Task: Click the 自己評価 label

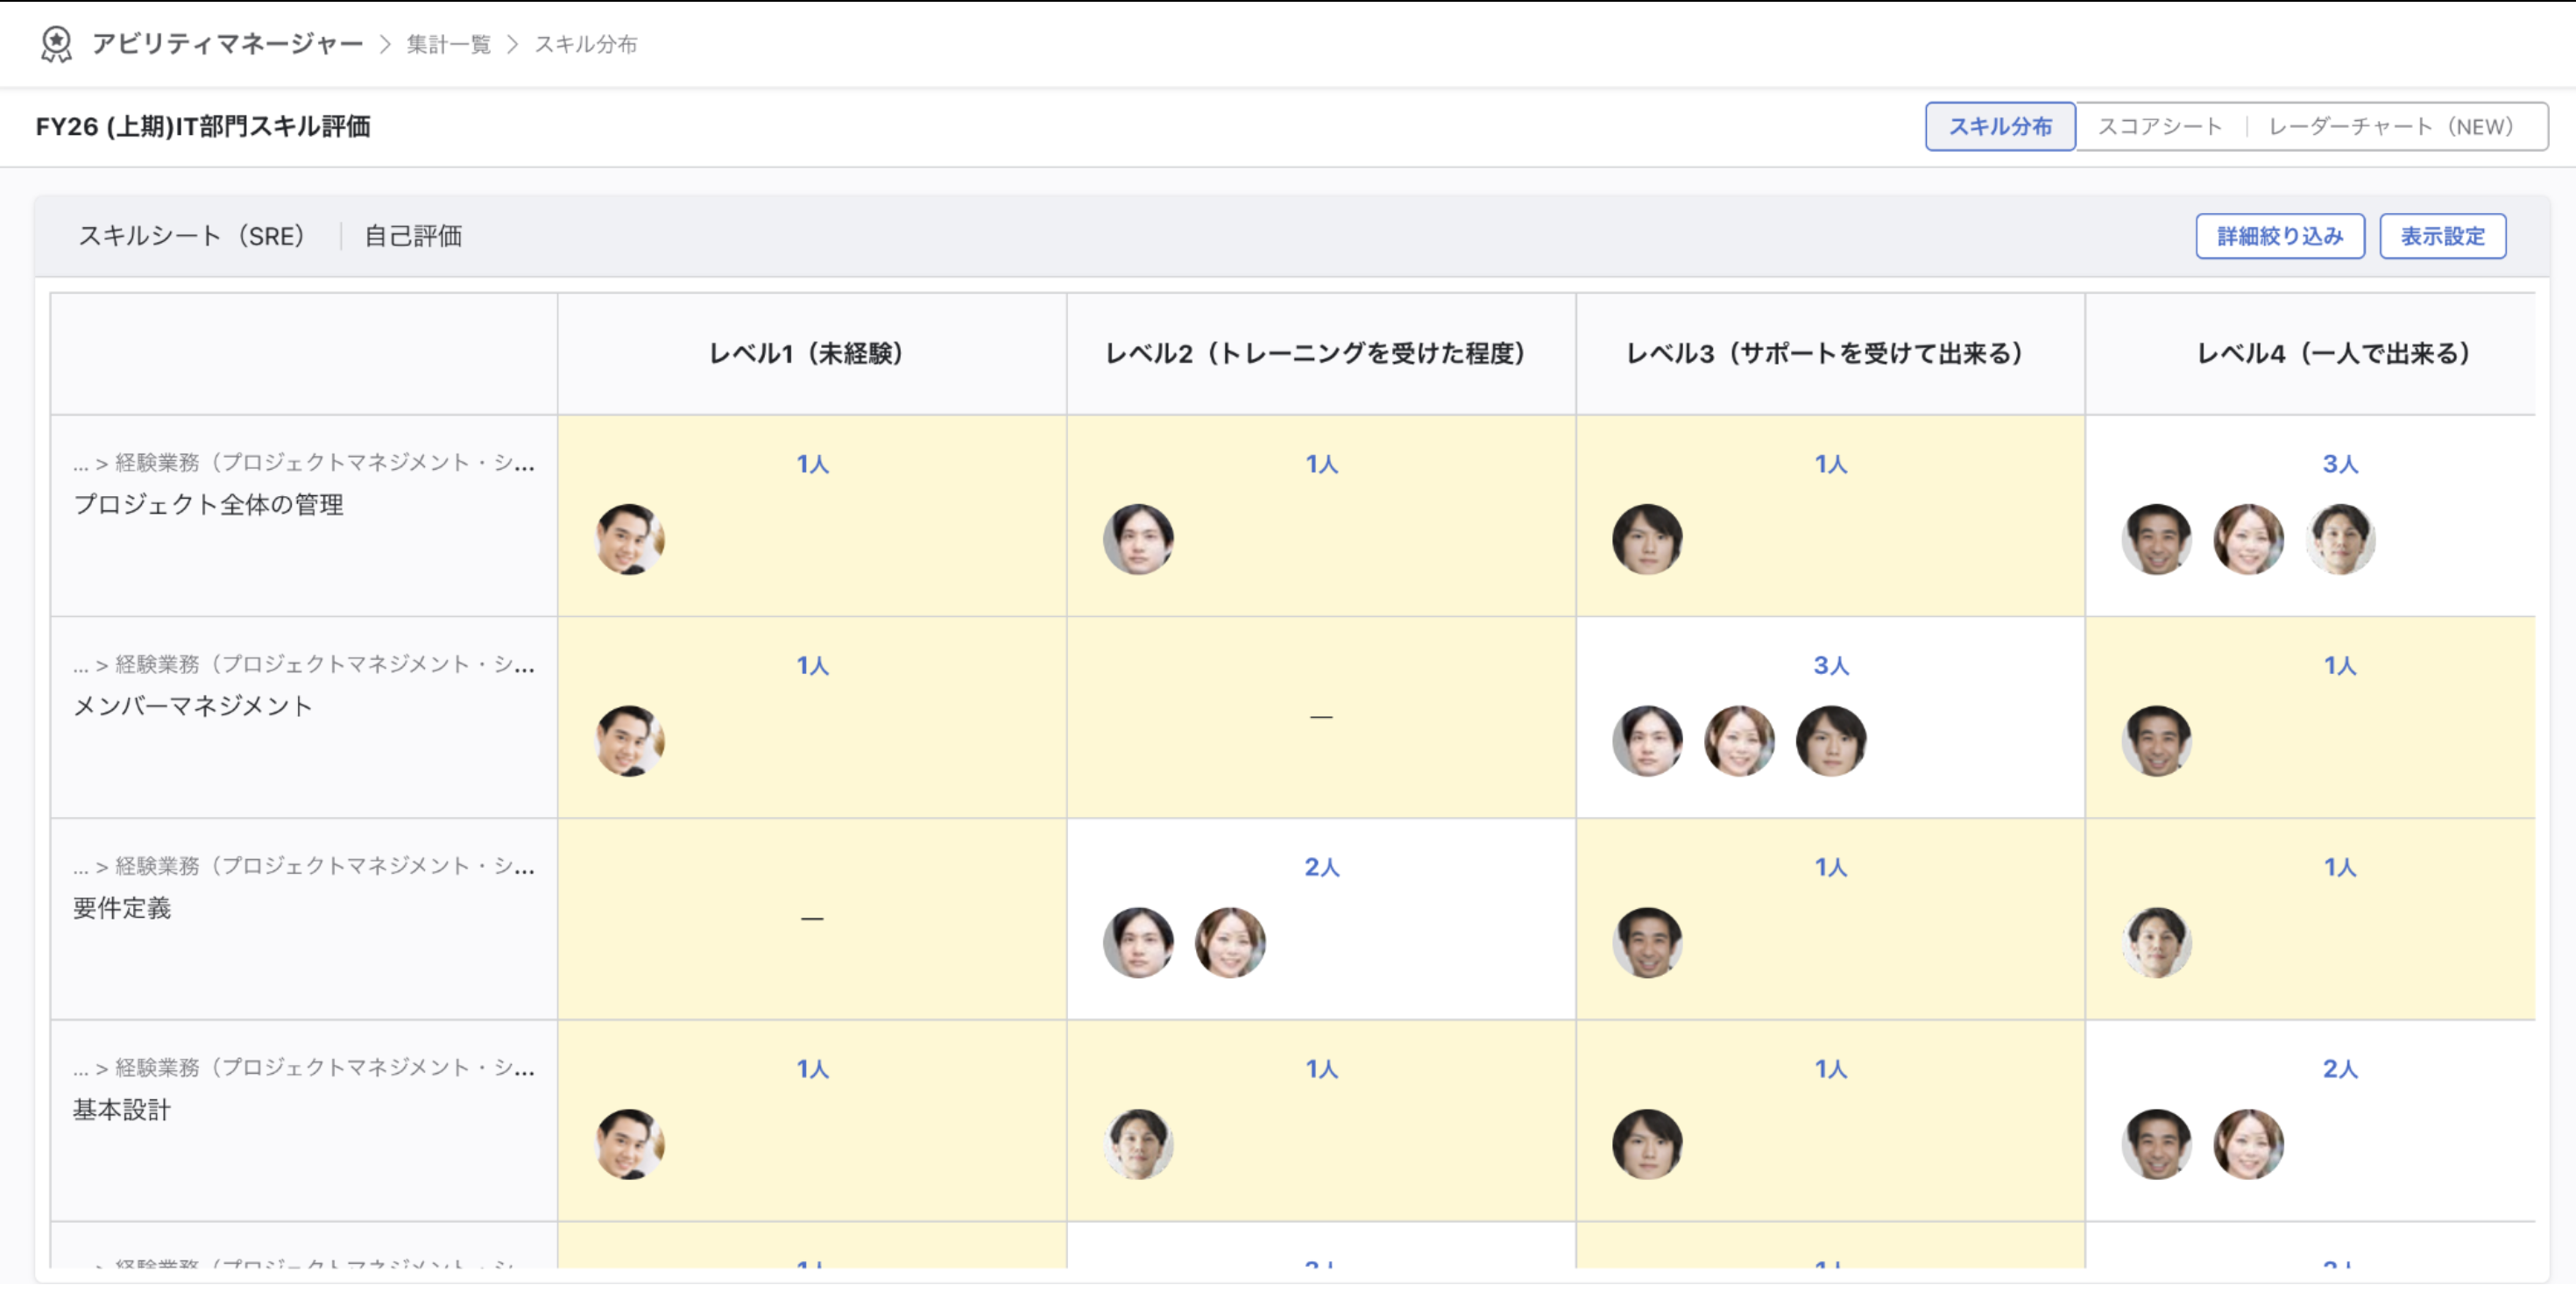Action: click(x=413, y=236)
